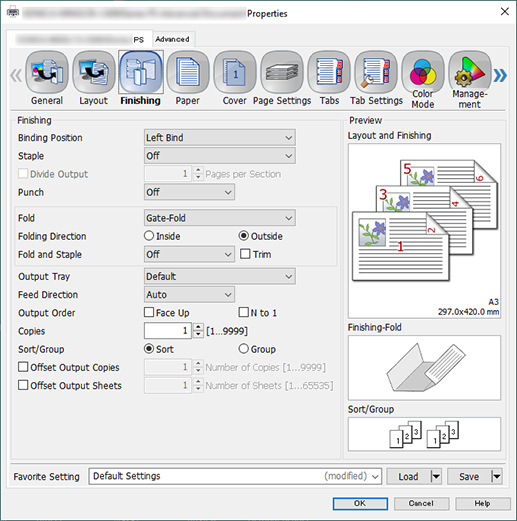Image resolution: width=517 pixels, height=521 pixels.
Task: Enable the Trim checkbox
Action: [245, 254]
